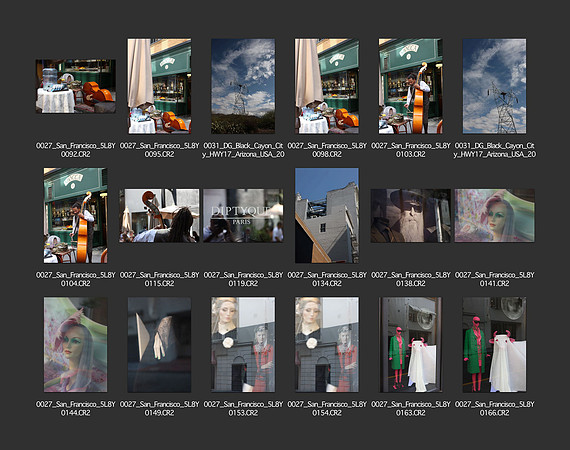This screenshot has width=570, height=450.
Task: Select the 0104.CR2 double bass musician thumbnail
Action: pyautogui.click(x=76, y=216)
